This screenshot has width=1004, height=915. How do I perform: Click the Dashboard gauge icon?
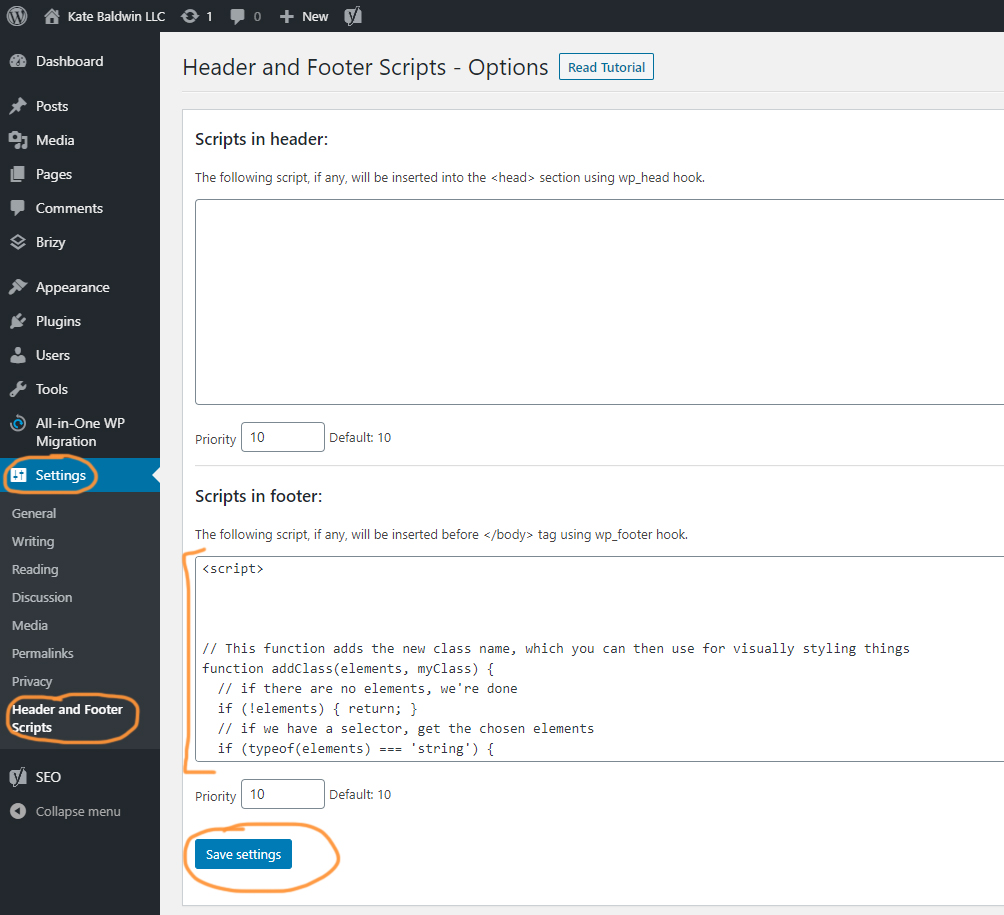pyautogui.click(x=18, y=61)
